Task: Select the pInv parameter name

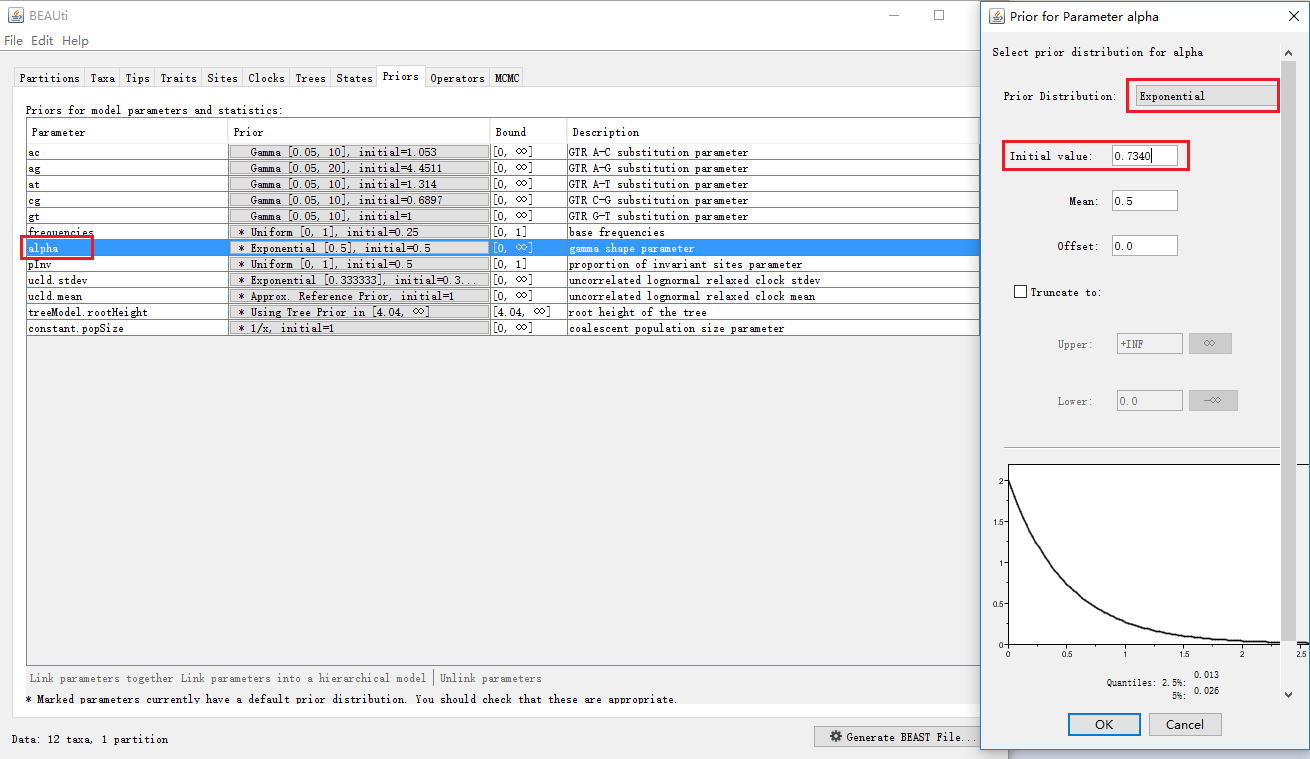Action: pos(38,264)
